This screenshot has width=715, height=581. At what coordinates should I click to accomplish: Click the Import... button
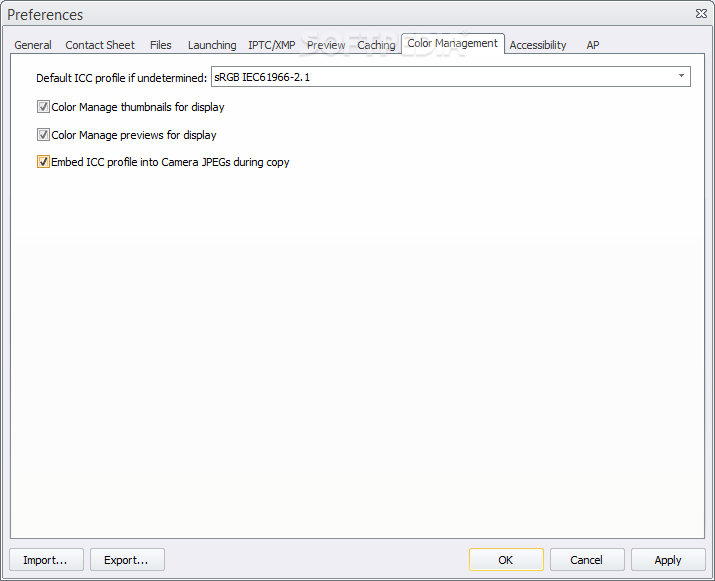tap(46, 560)
